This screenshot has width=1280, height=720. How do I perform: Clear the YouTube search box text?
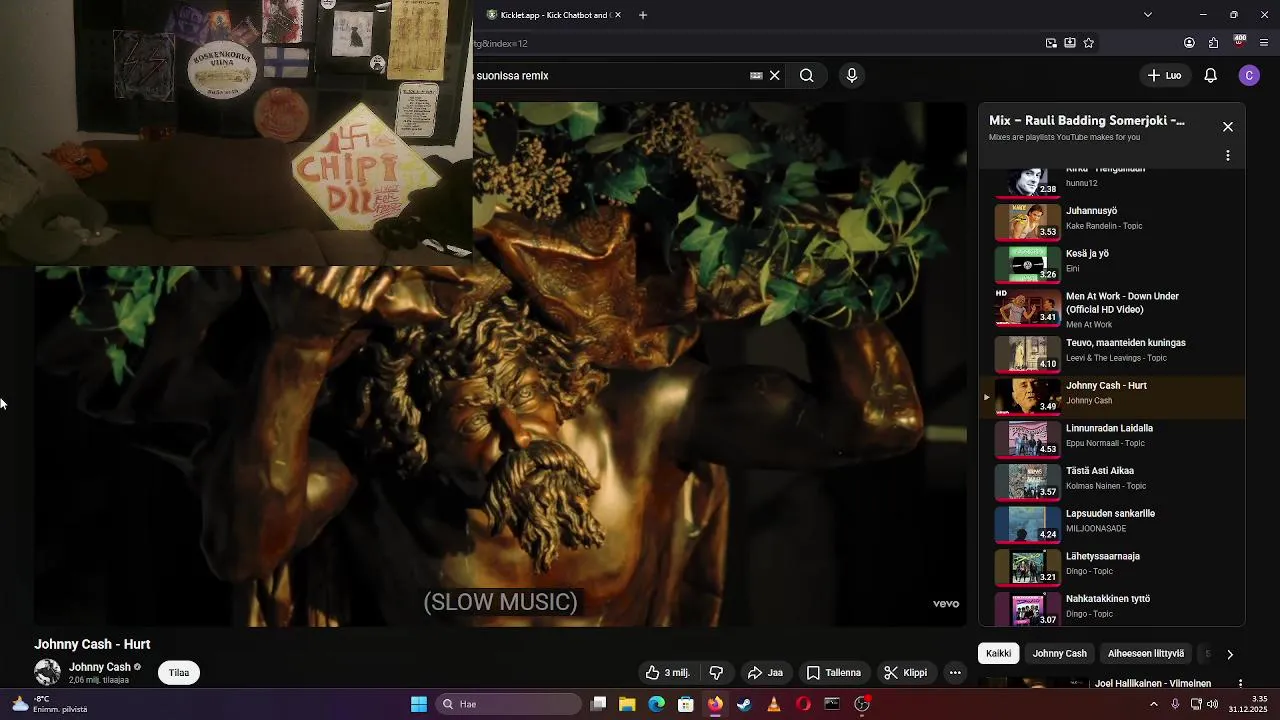774,75
